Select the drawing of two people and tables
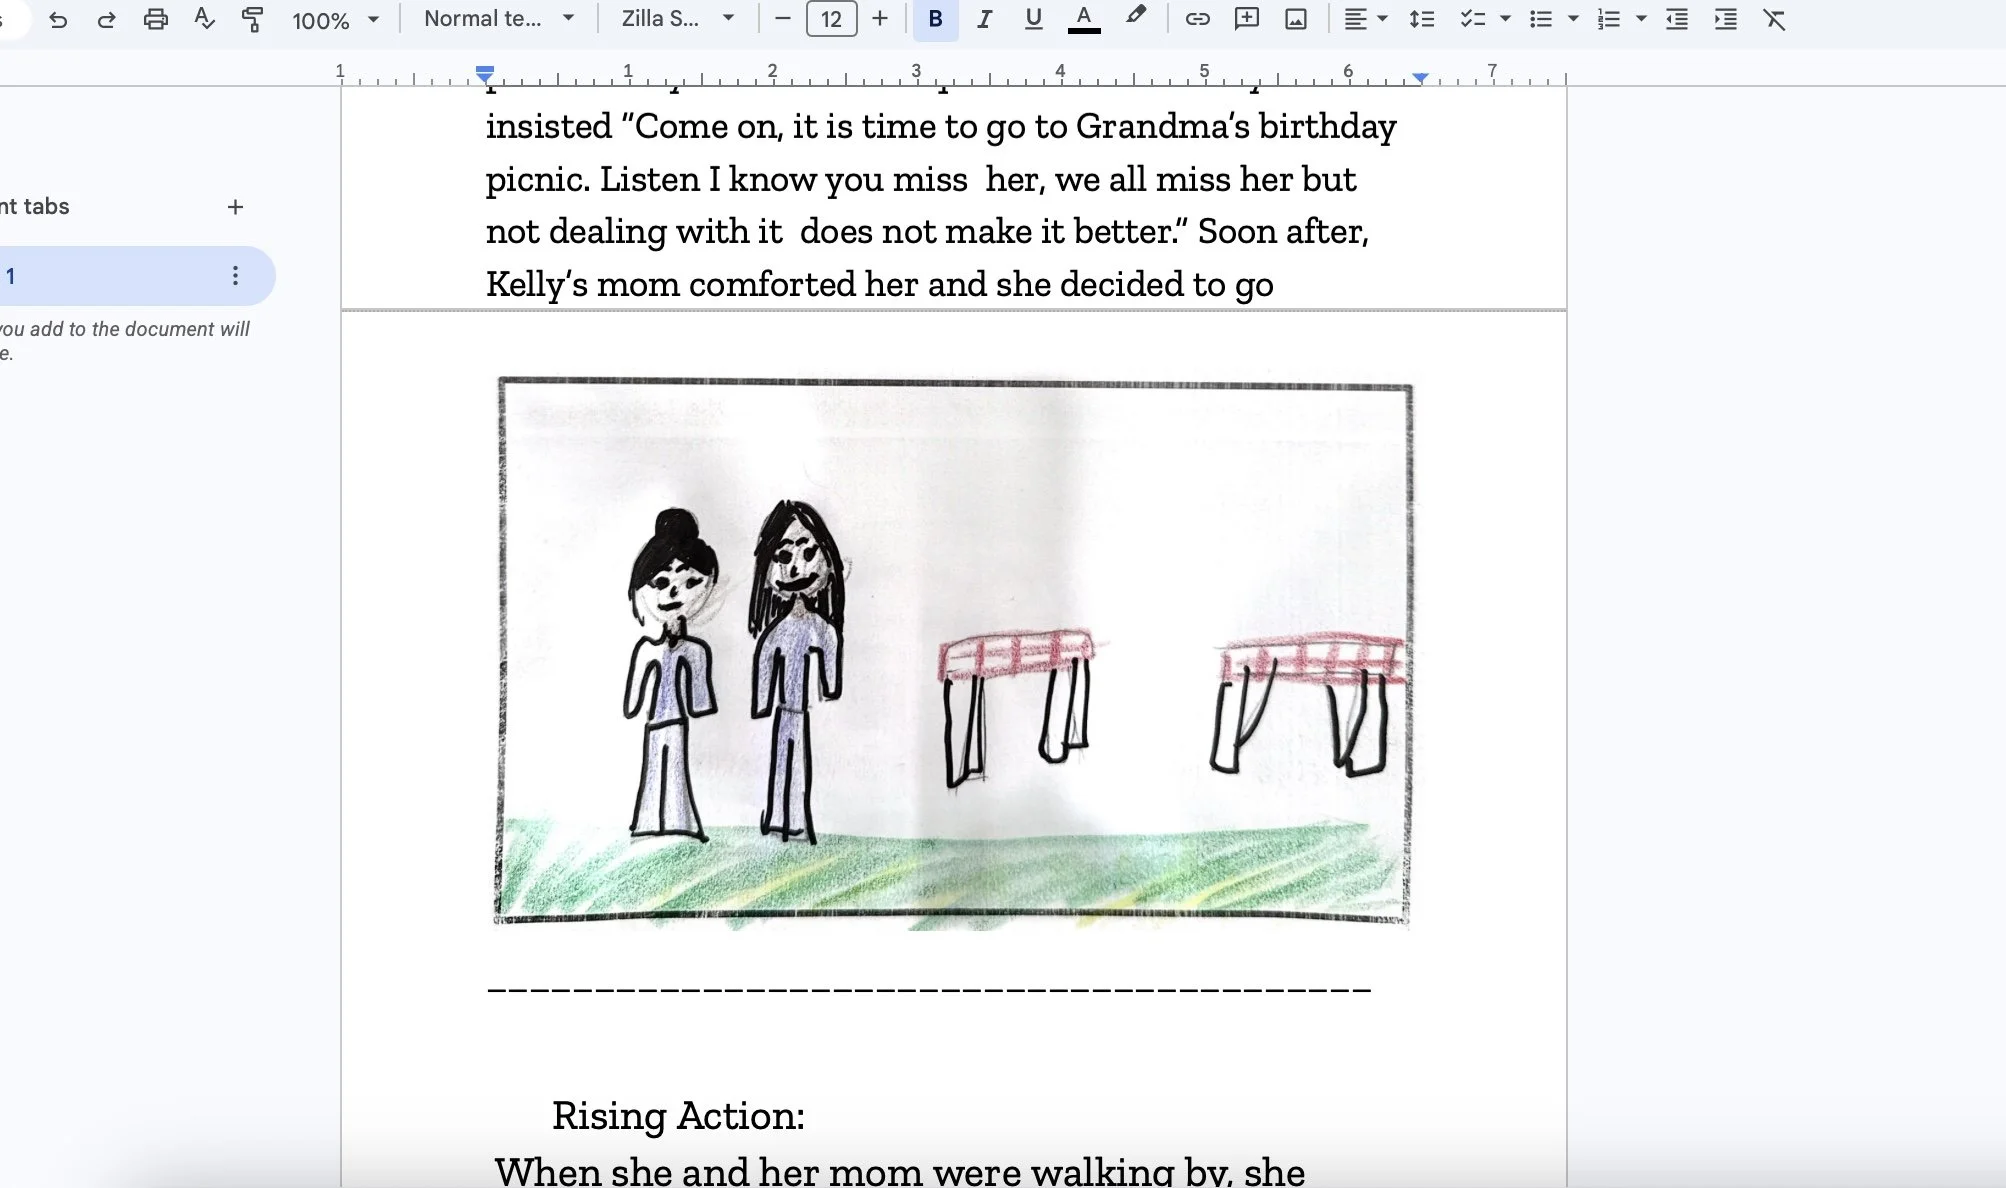Image resolution: width=2006 pixels, height=1188 pixels. point(954,652)
